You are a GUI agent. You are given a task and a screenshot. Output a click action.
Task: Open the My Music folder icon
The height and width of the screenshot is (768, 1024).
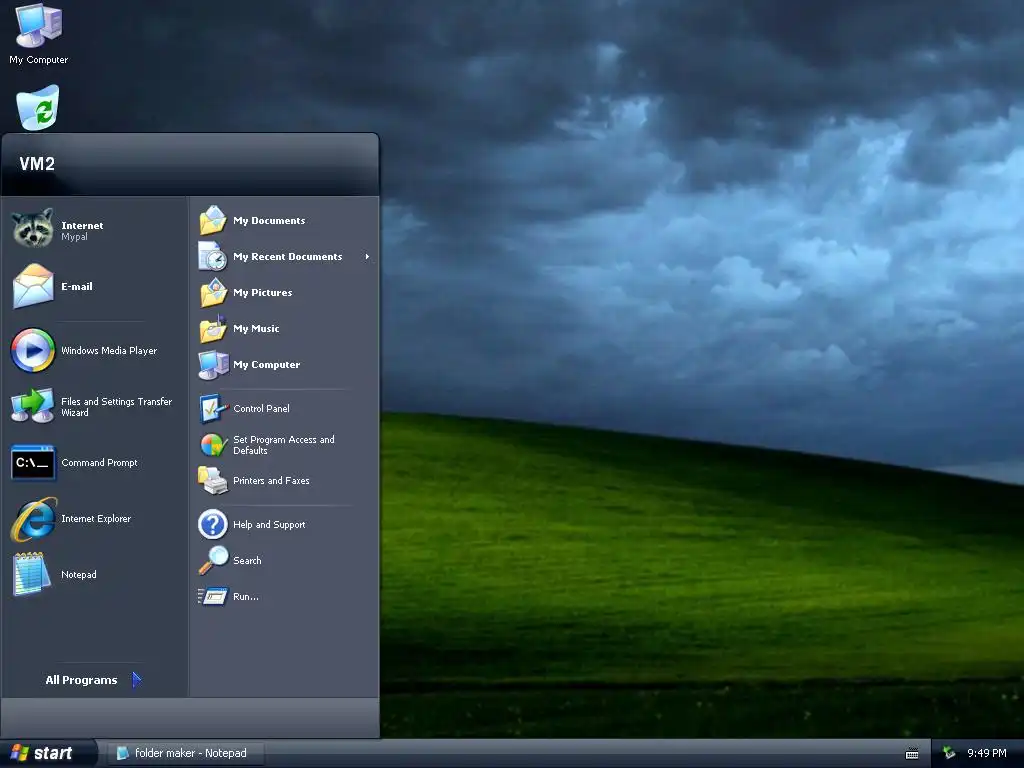[x=213, y=328]
